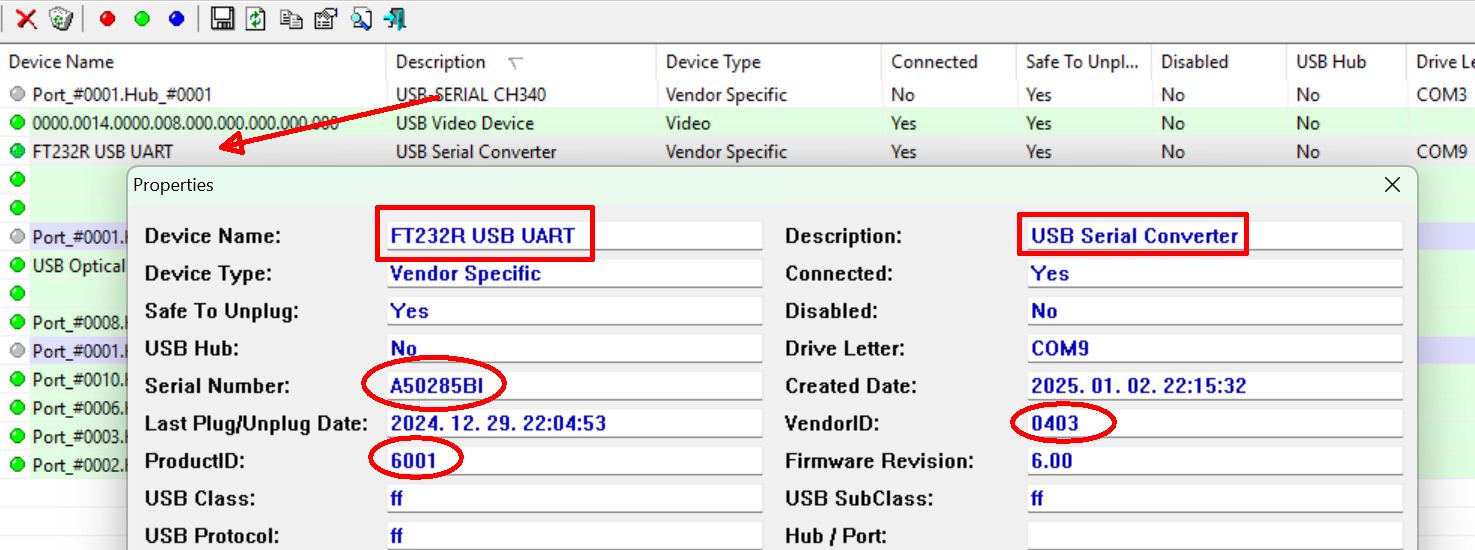
Task: Select the USB Optical device row
Action: pos(64,266)
